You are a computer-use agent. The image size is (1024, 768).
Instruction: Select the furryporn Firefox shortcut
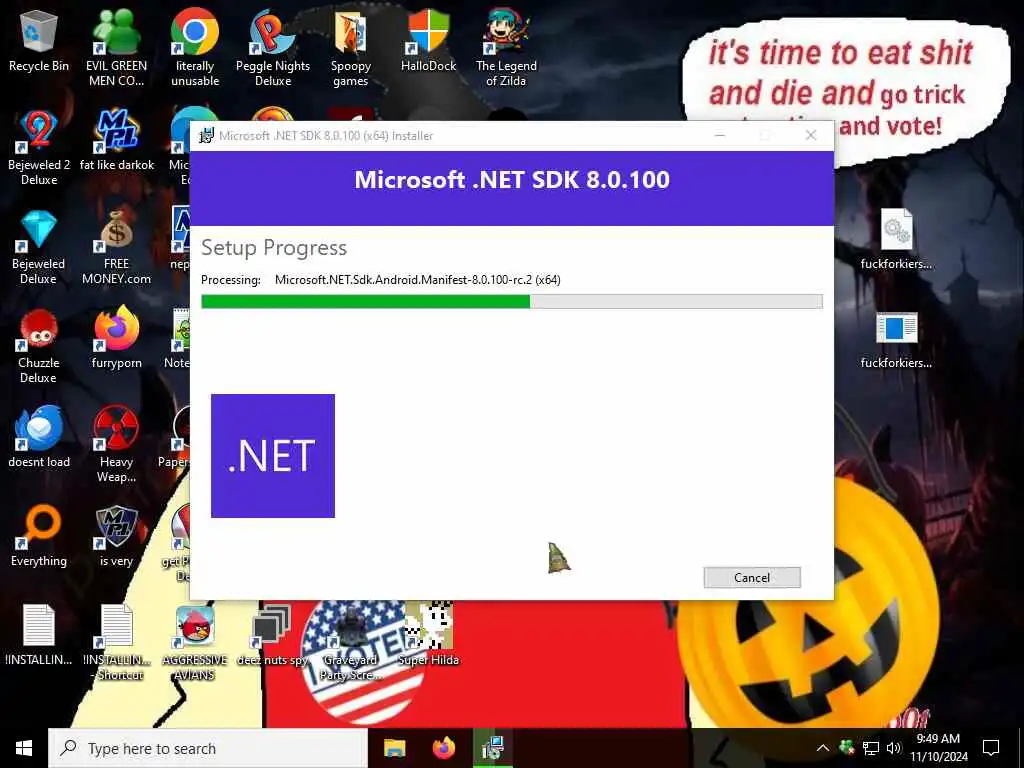pos(116,338)
